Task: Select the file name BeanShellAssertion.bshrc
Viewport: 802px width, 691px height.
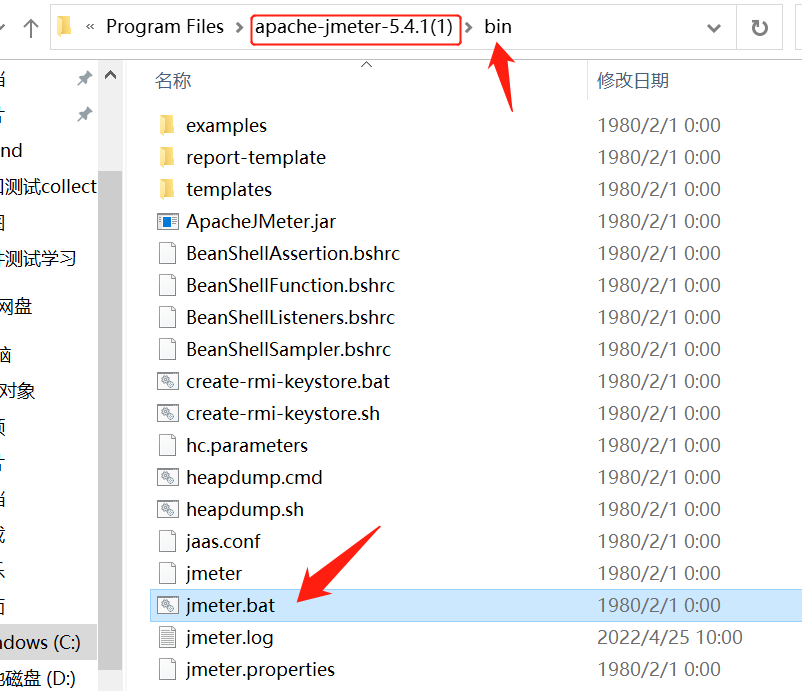Action: (x=293, y=253)
